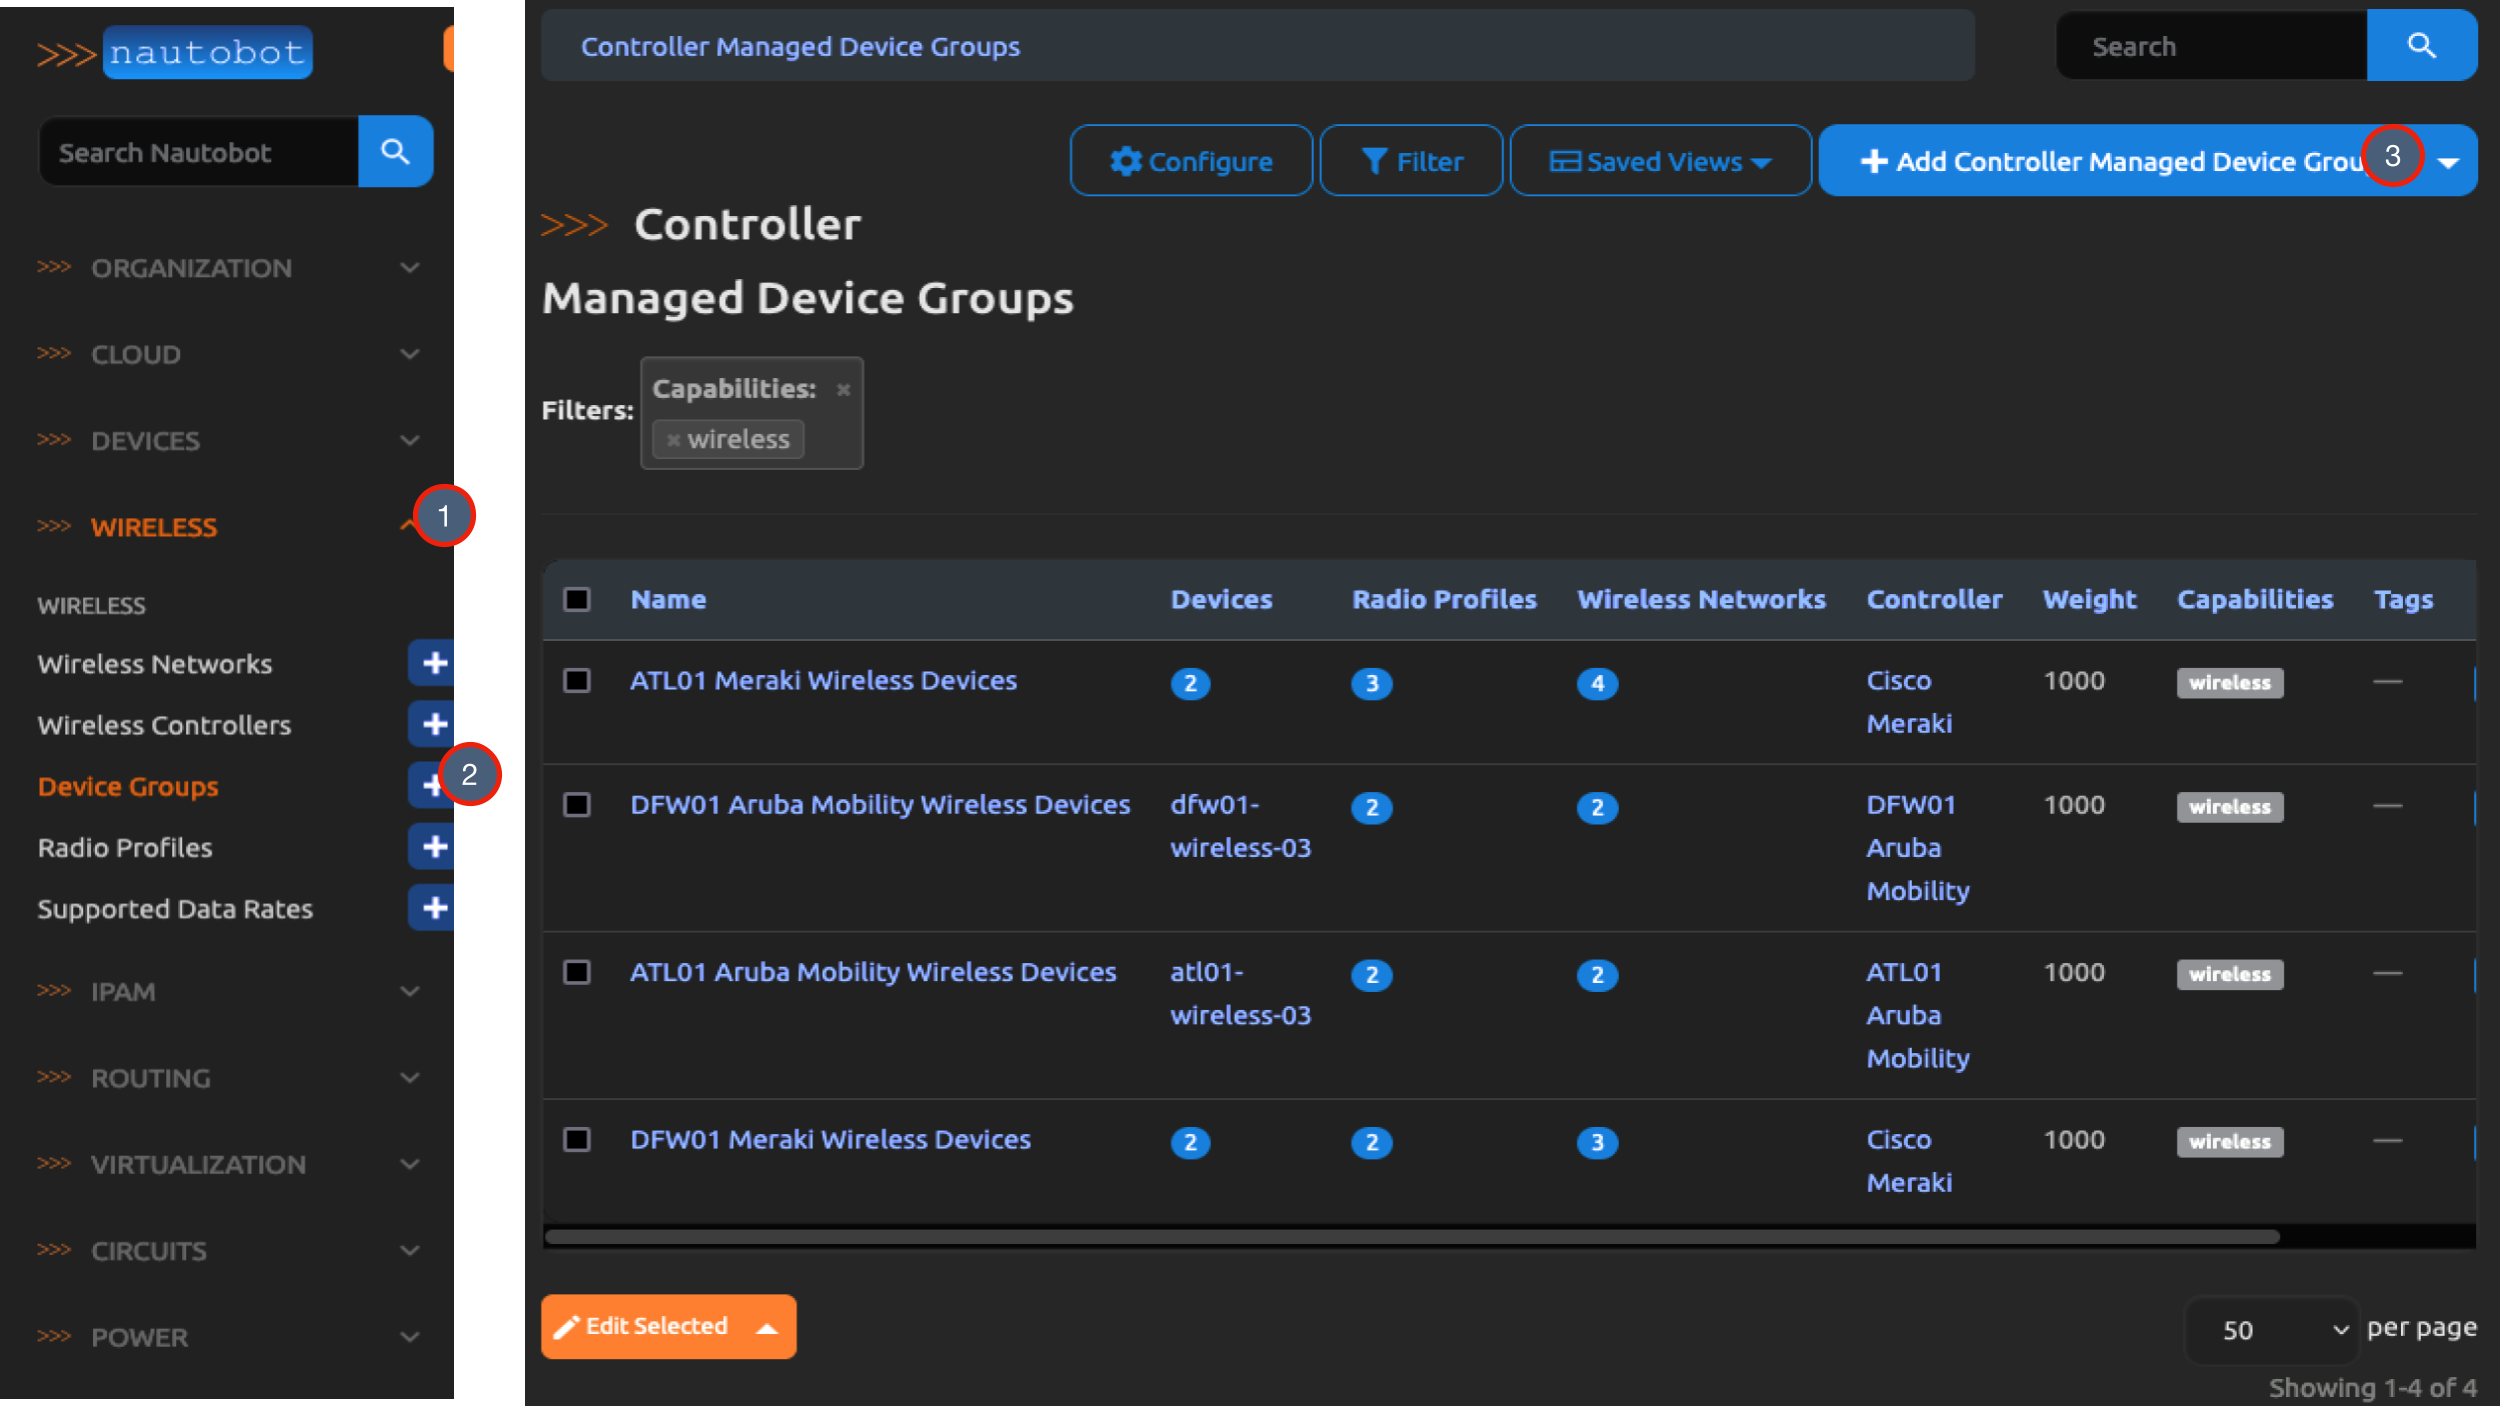The width and height of the screenshot is (2500, 1406).
Task: Click the plus icon next to Device Groups
Action: click(x=433, y=785)
